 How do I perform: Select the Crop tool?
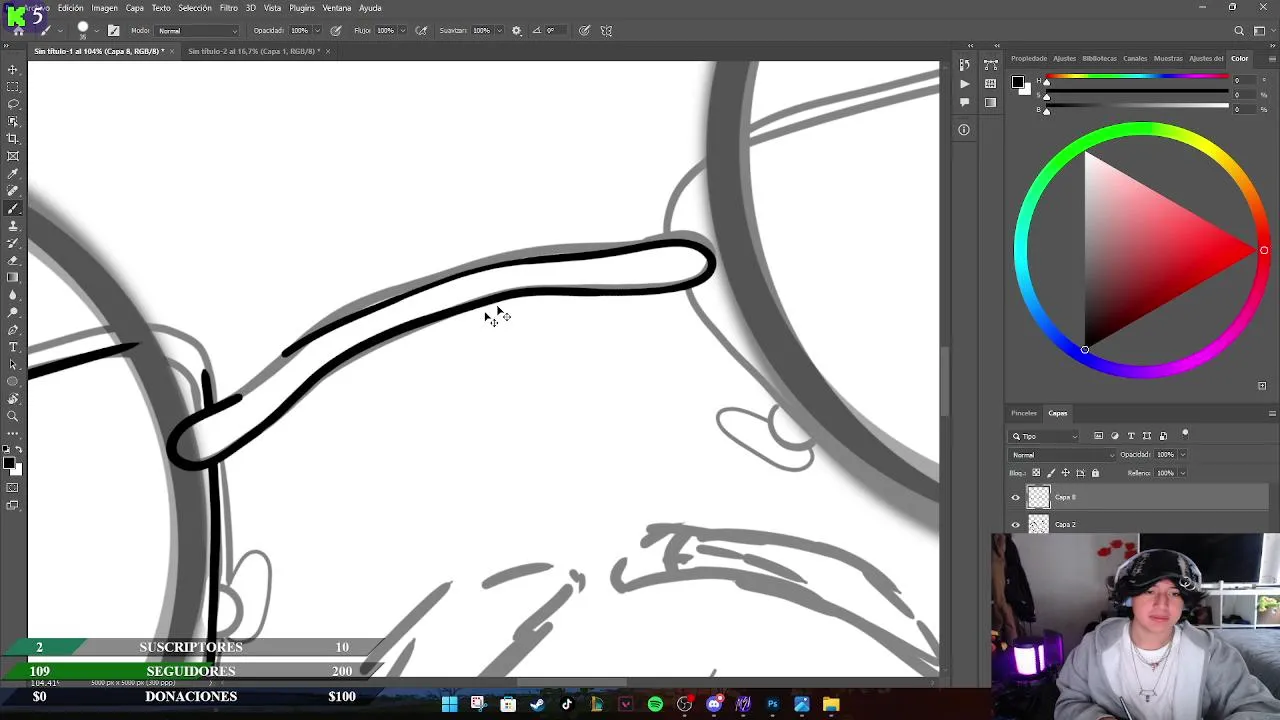coord(13,138)
